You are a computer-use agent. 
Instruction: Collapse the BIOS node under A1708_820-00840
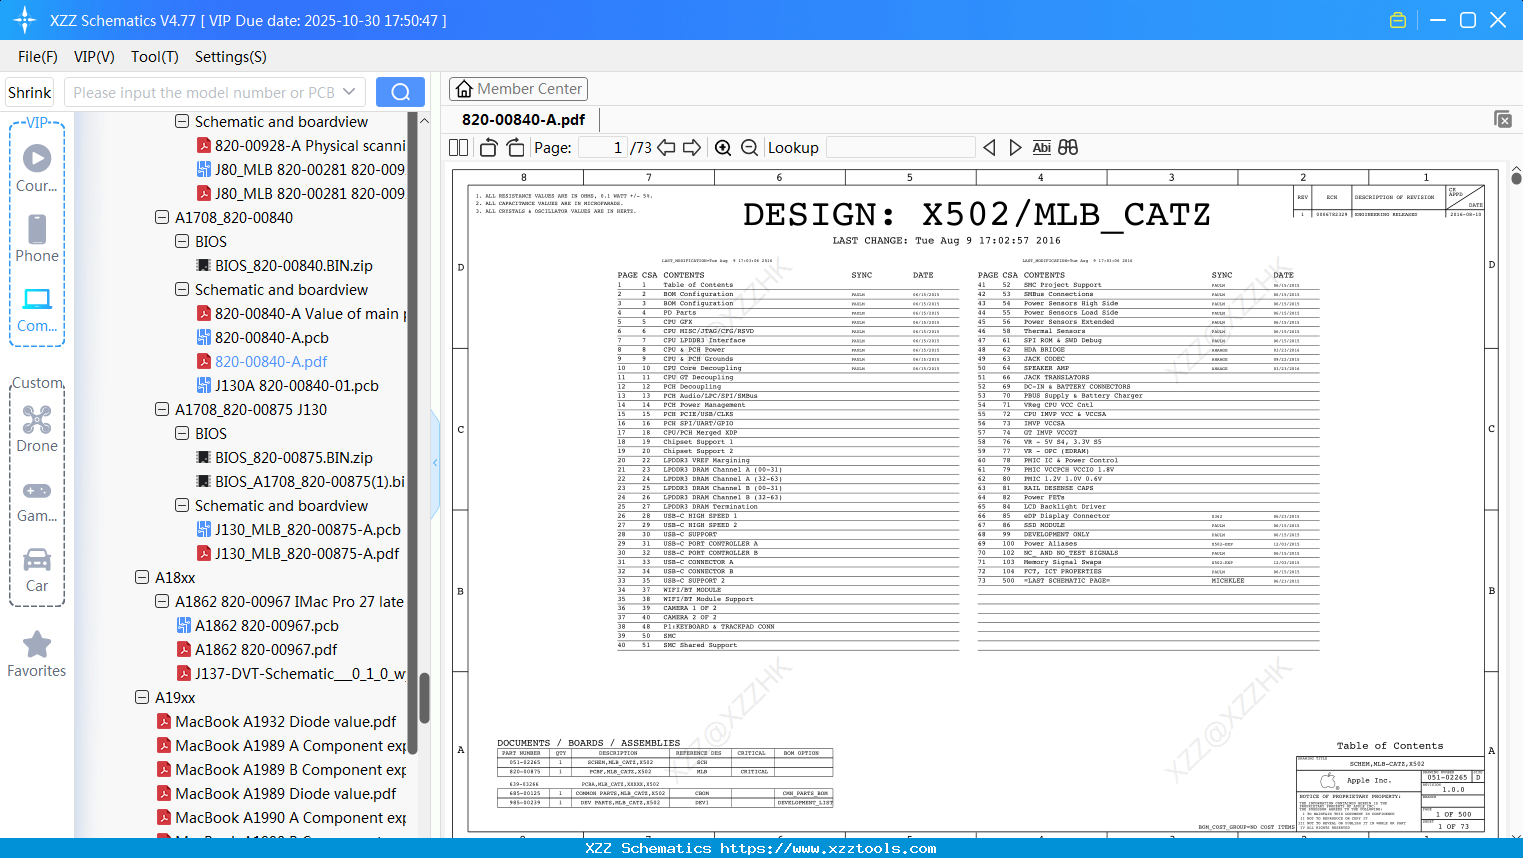point(182,242)
